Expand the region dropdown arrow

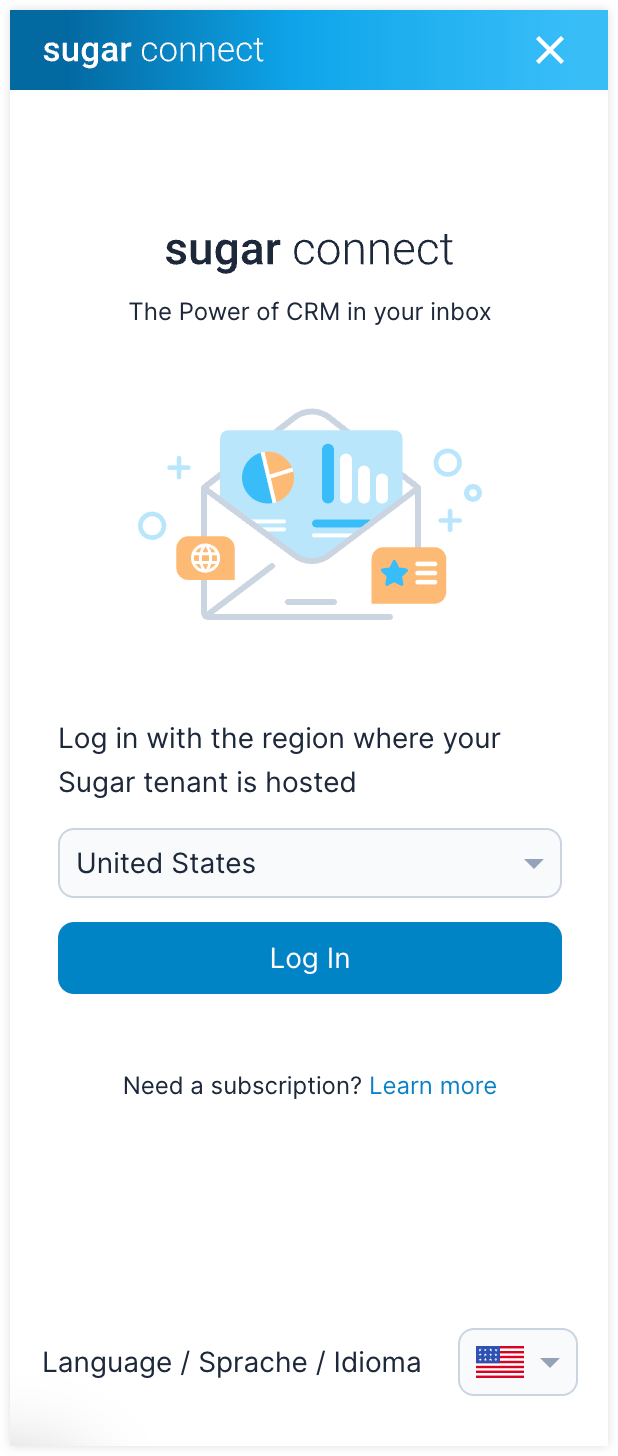click(533, 863)
